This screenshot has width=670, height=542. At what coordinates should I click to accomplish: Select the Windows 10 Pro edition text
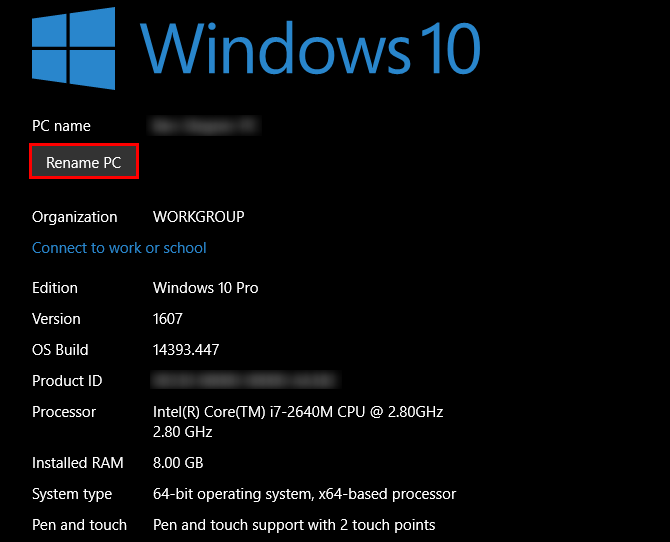point(206,288)
